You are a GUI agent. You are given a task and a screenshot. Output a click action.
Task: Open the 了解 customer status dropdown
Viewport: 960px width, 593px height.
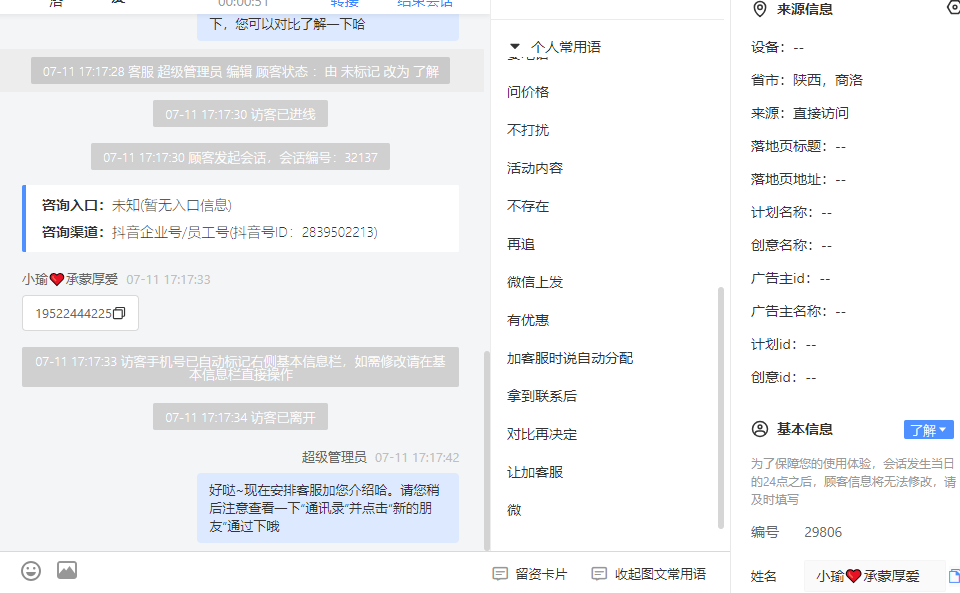tap(928, 430)
